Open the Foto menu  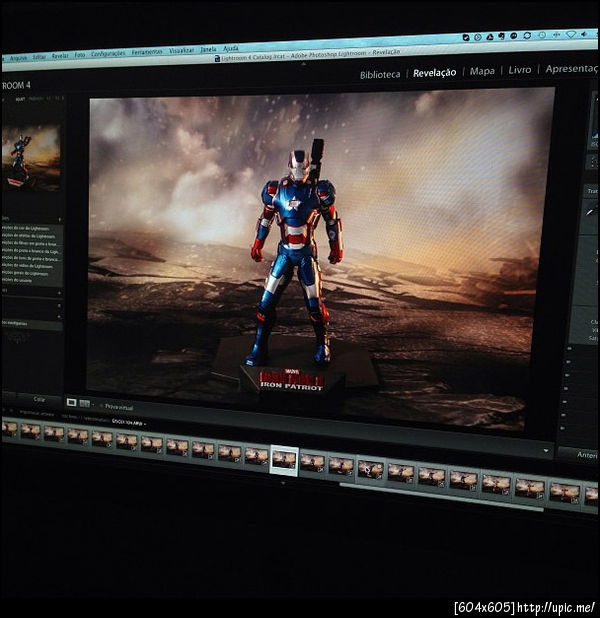click(x=80, y=55)
